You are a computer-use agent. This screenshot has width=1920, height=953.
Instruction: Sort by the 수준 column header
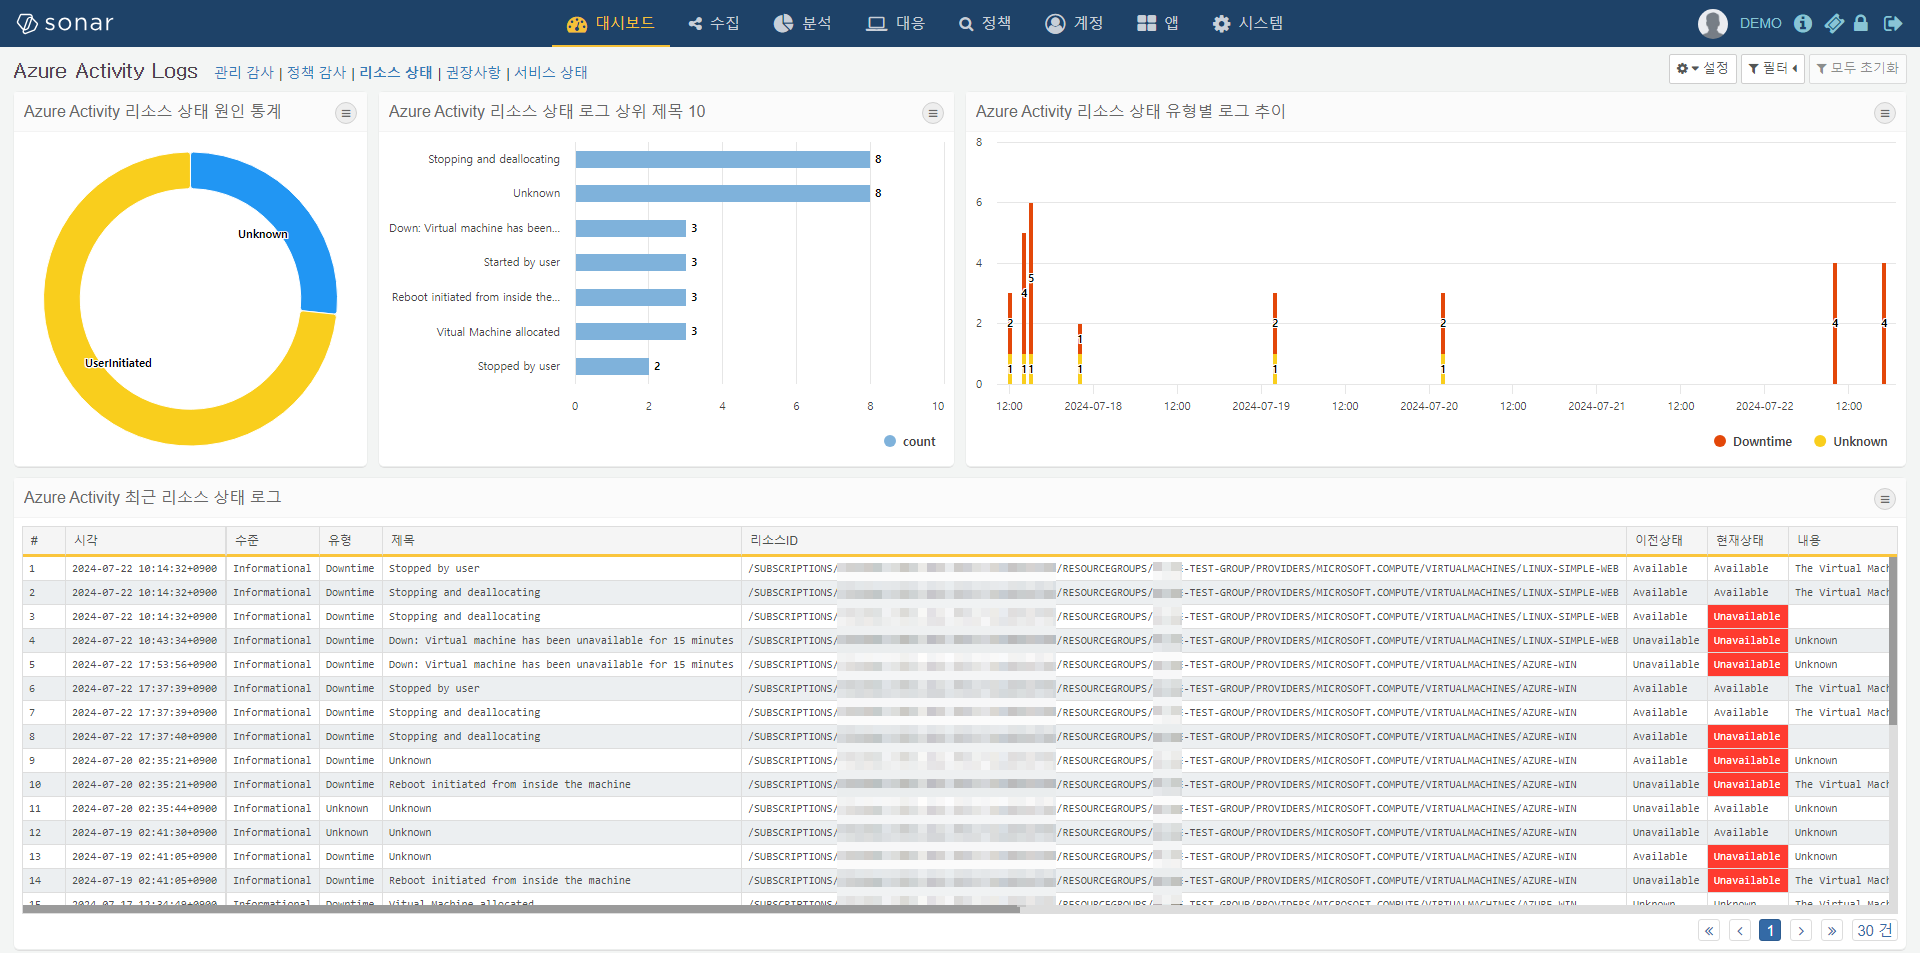(x=272, y=540)
